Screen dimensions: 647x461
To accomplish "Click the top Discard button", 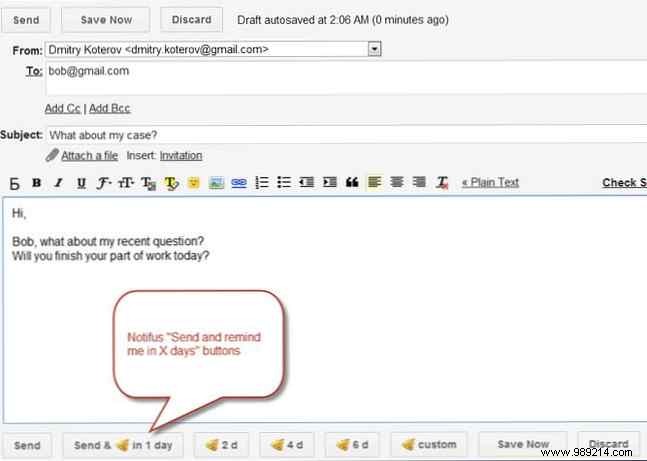I will coord(191,20).
